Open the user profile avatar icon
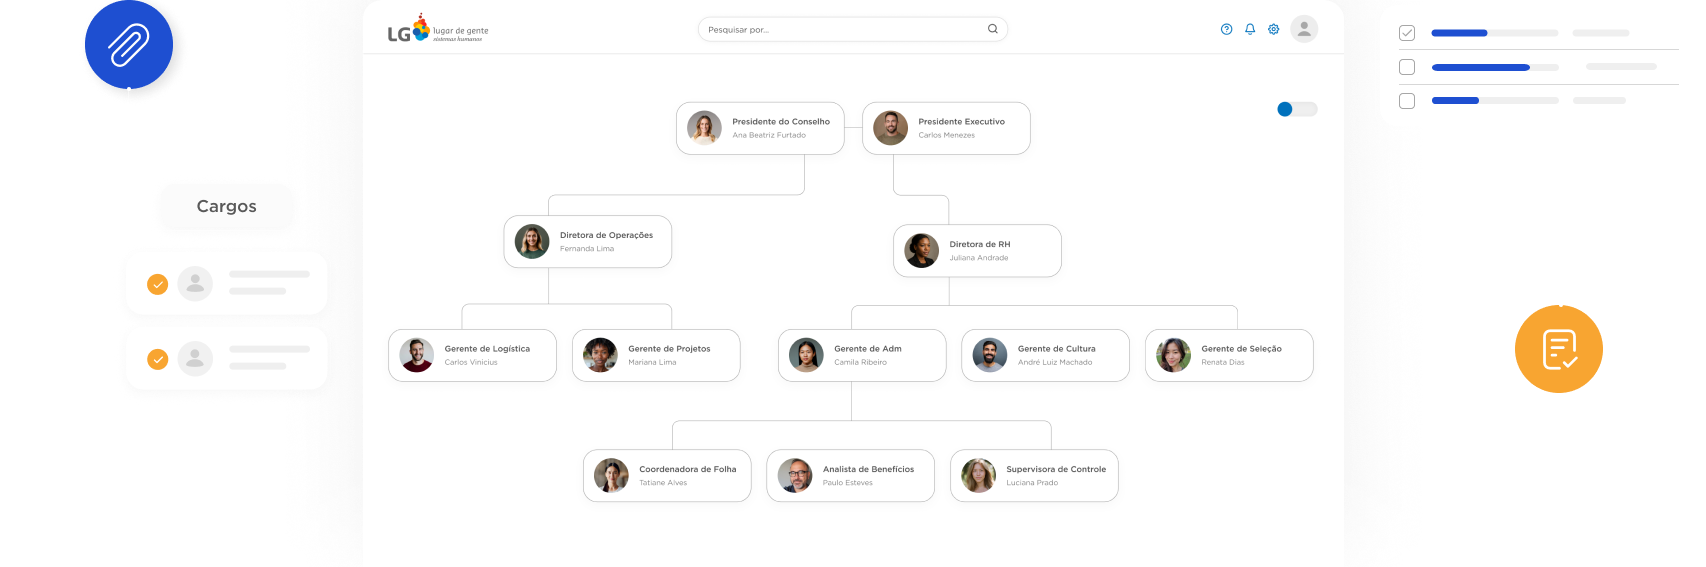Screen dimensions: 1706x567 (x=1304, y=29)
